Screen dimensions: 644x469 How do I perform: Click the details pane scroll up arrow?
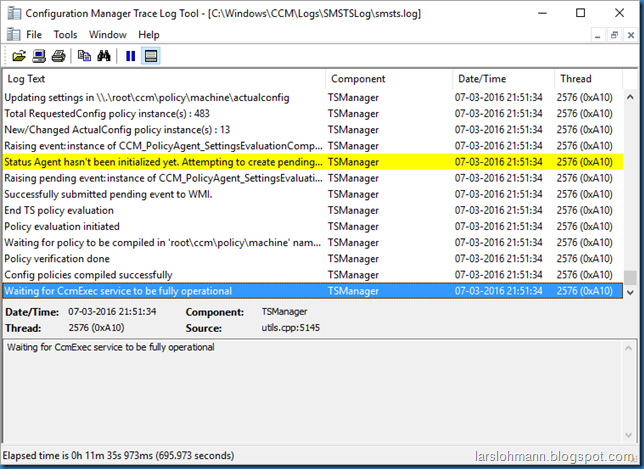click(x=629, y=348)
